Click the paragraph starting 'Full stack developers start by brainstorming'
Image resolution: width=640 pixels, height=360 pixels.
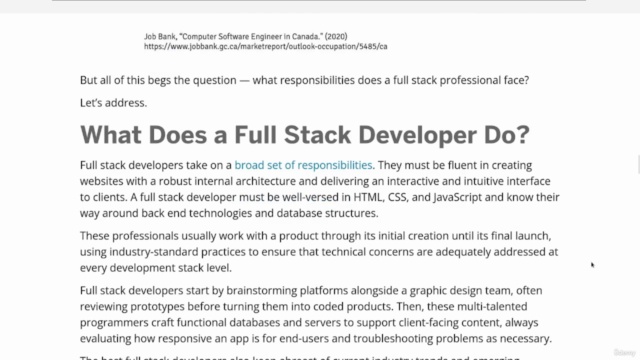316,315
